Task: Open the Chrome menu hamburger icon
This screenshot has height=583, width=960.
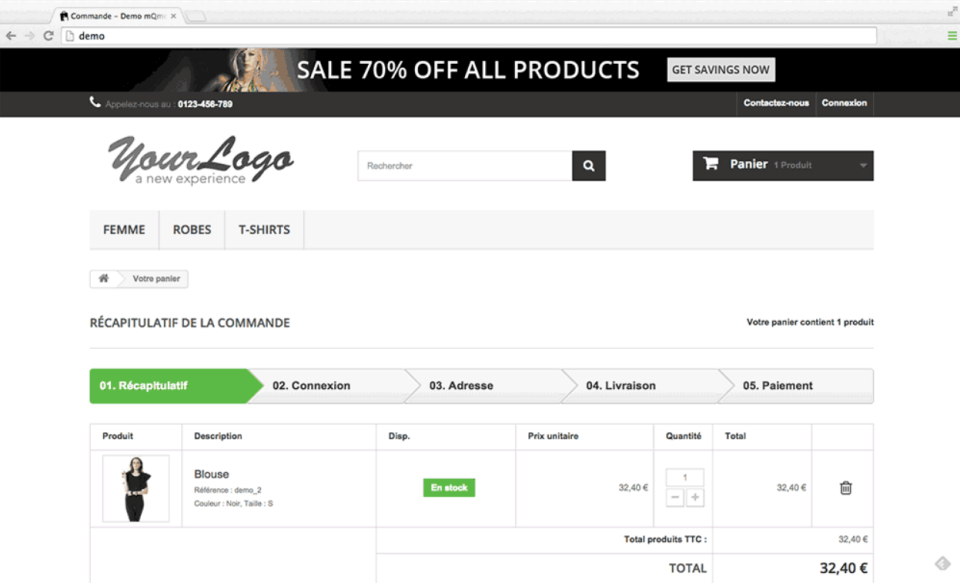Action: 952,36
